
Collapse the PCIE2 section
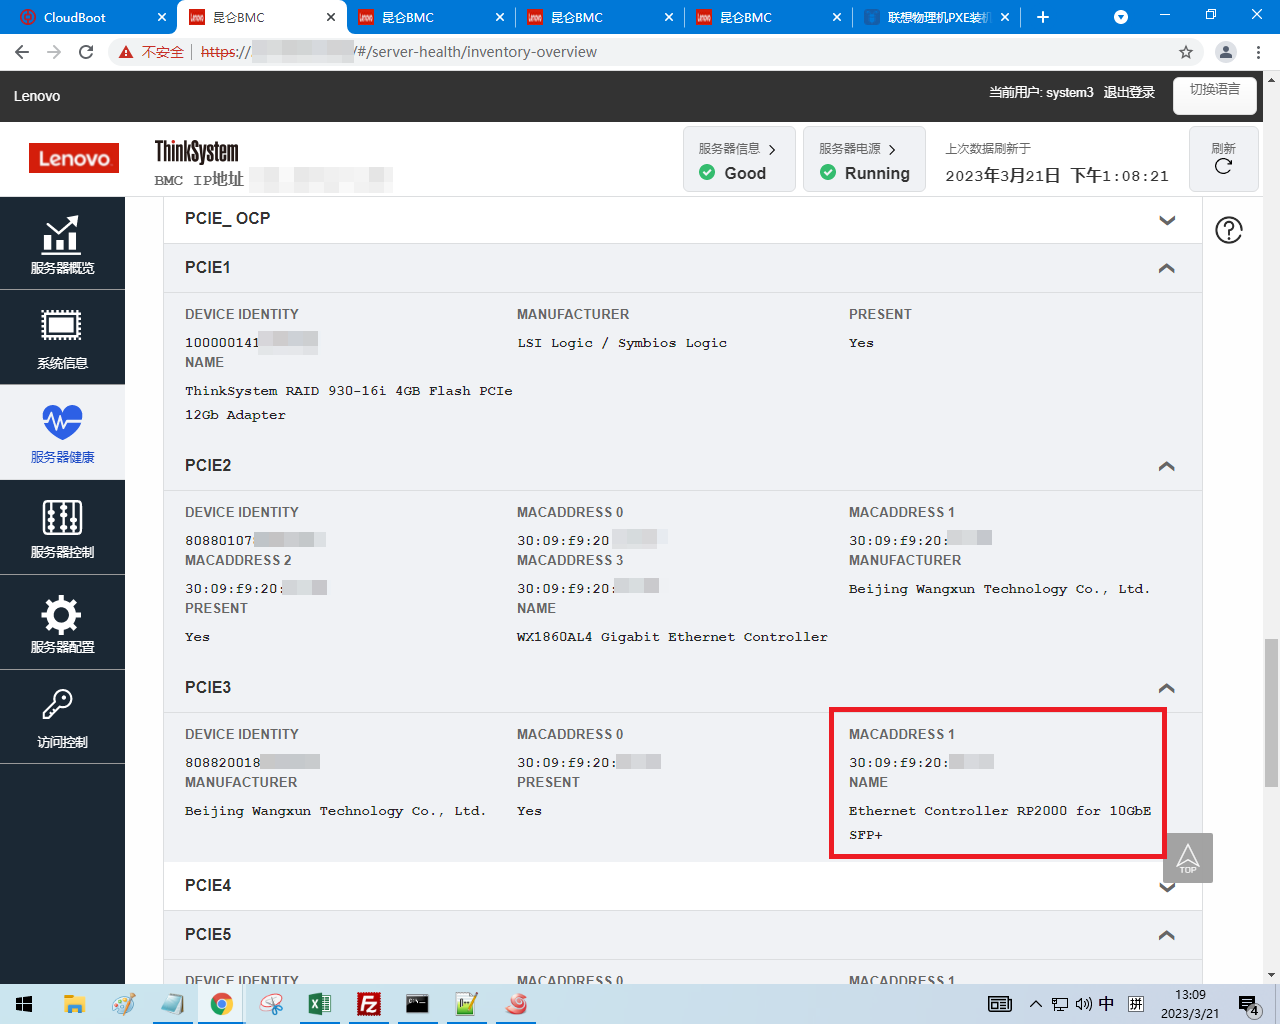[x=1166, y=466]
